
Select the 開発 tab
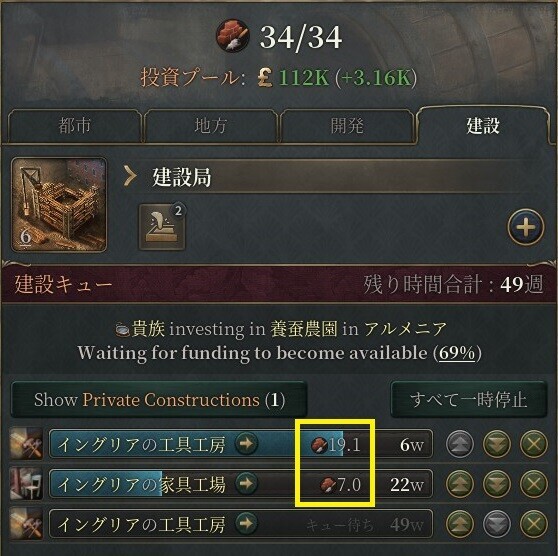[x=347, y=126]
